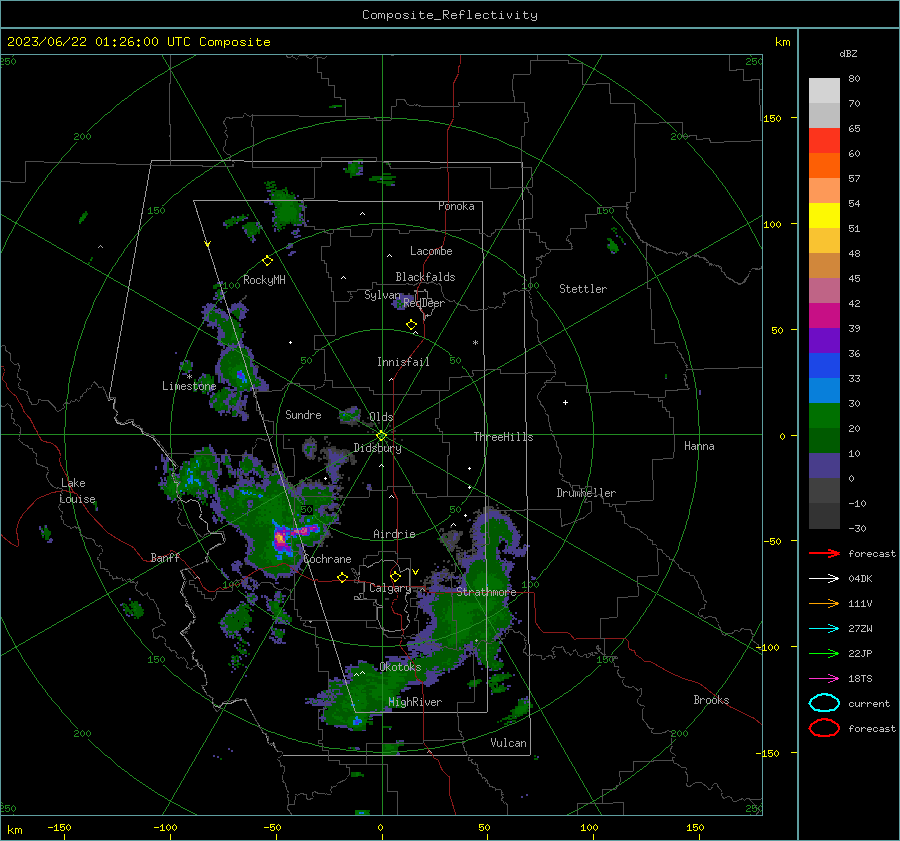This screenshot has width=900, height=841.
Task: Click the Calgary city label
Action: click(390, 588)
